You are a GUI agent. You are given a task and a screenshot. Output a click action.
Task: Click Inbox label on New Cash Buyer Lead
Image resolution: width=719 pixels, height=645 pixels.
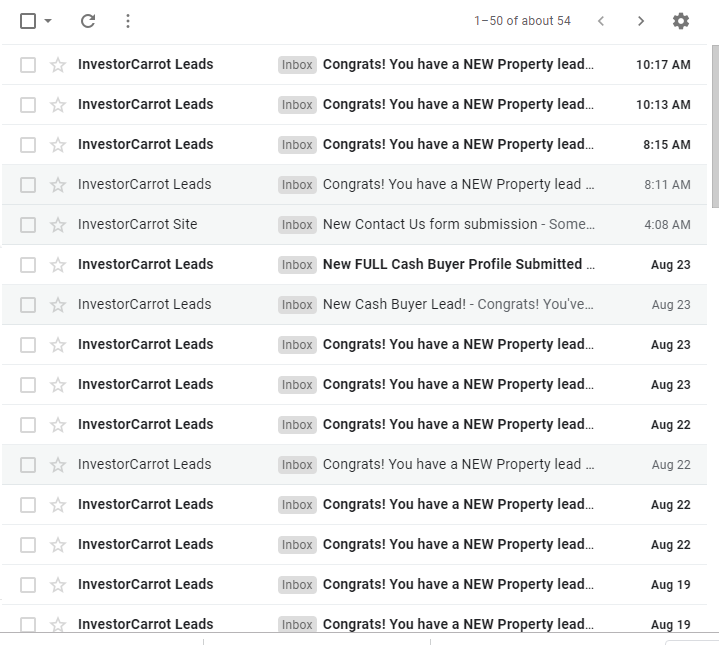[x=297, y=305]
